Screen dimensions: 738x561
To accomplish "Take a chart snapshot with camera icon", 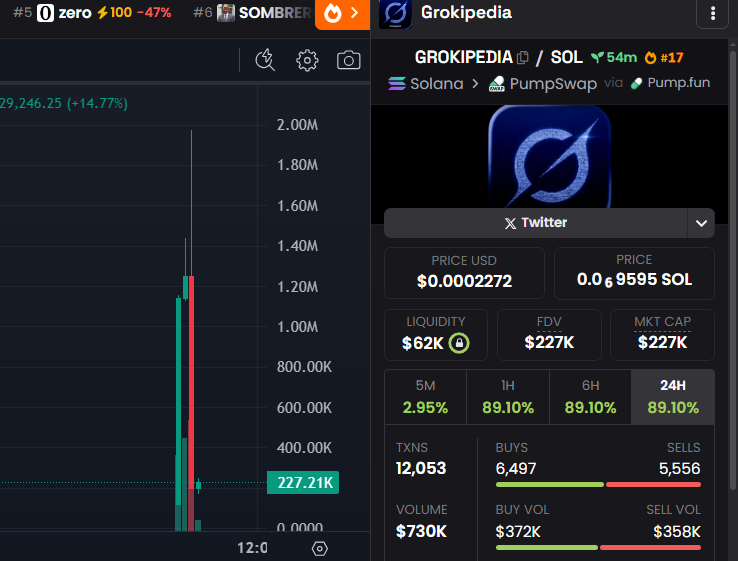I will point(348,60).
